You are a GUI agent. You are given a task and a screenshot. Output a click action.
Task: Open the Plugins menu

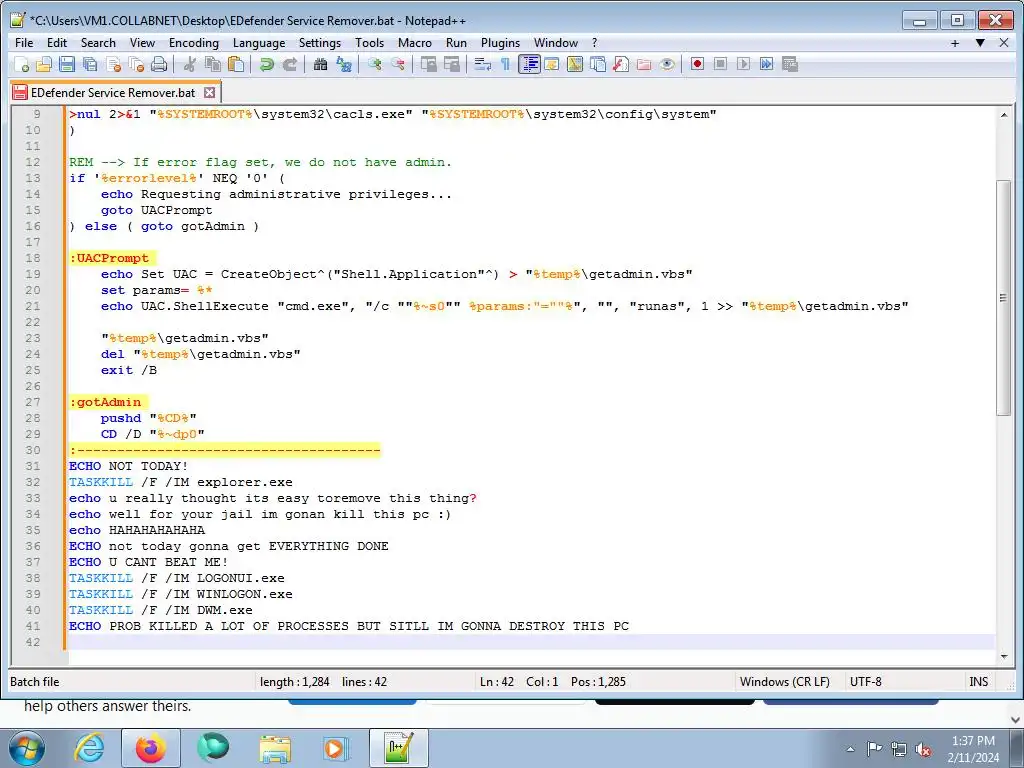point(500,42)
